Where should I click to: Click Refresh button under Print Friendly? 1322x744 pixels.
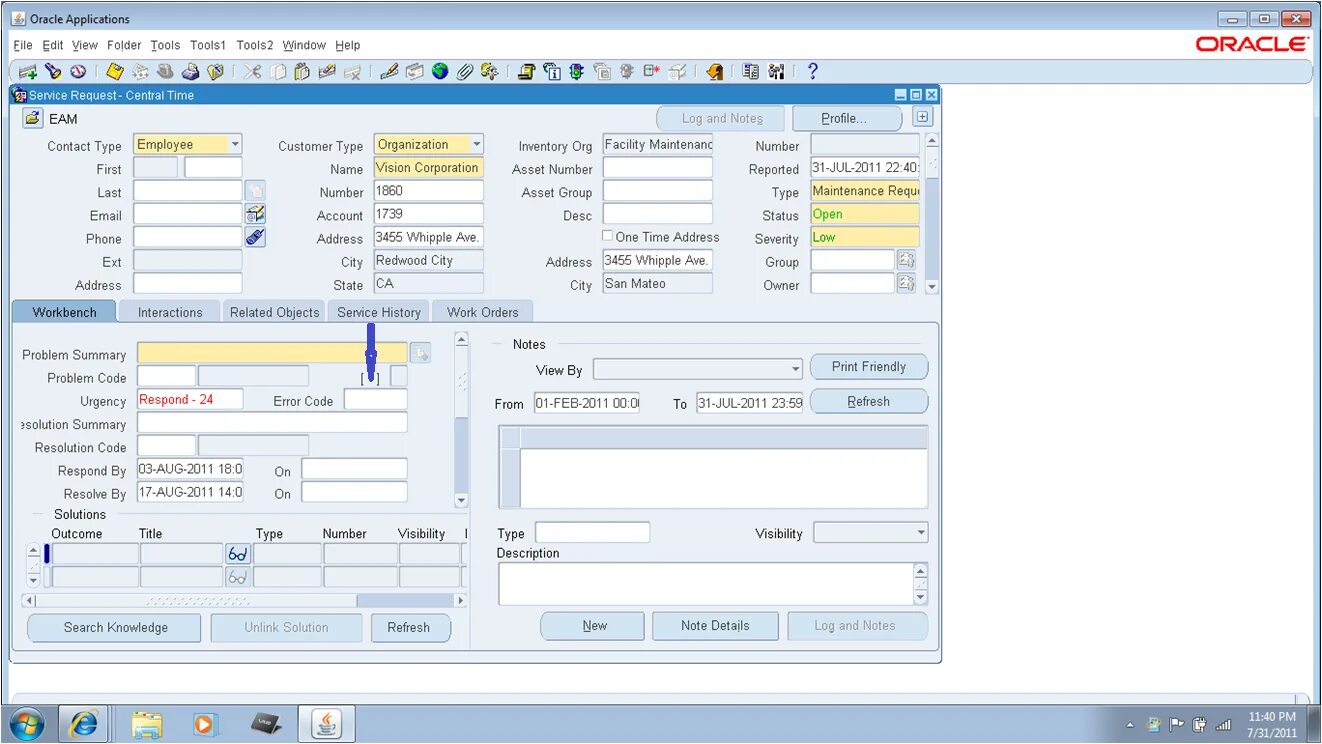pyautogui.click(x=869, y=402)
